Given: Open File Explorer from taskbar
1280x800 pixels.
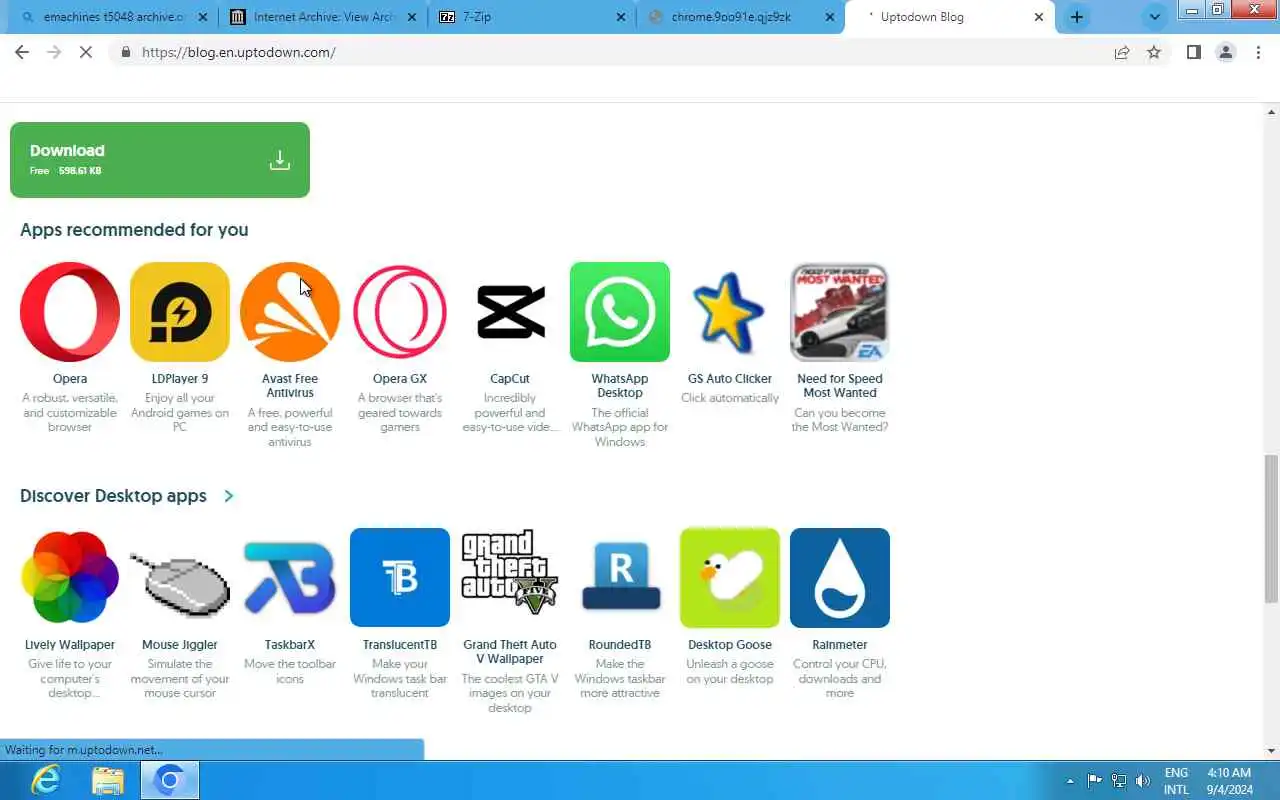Looking at the screenshot, I should tap(108, 780).
